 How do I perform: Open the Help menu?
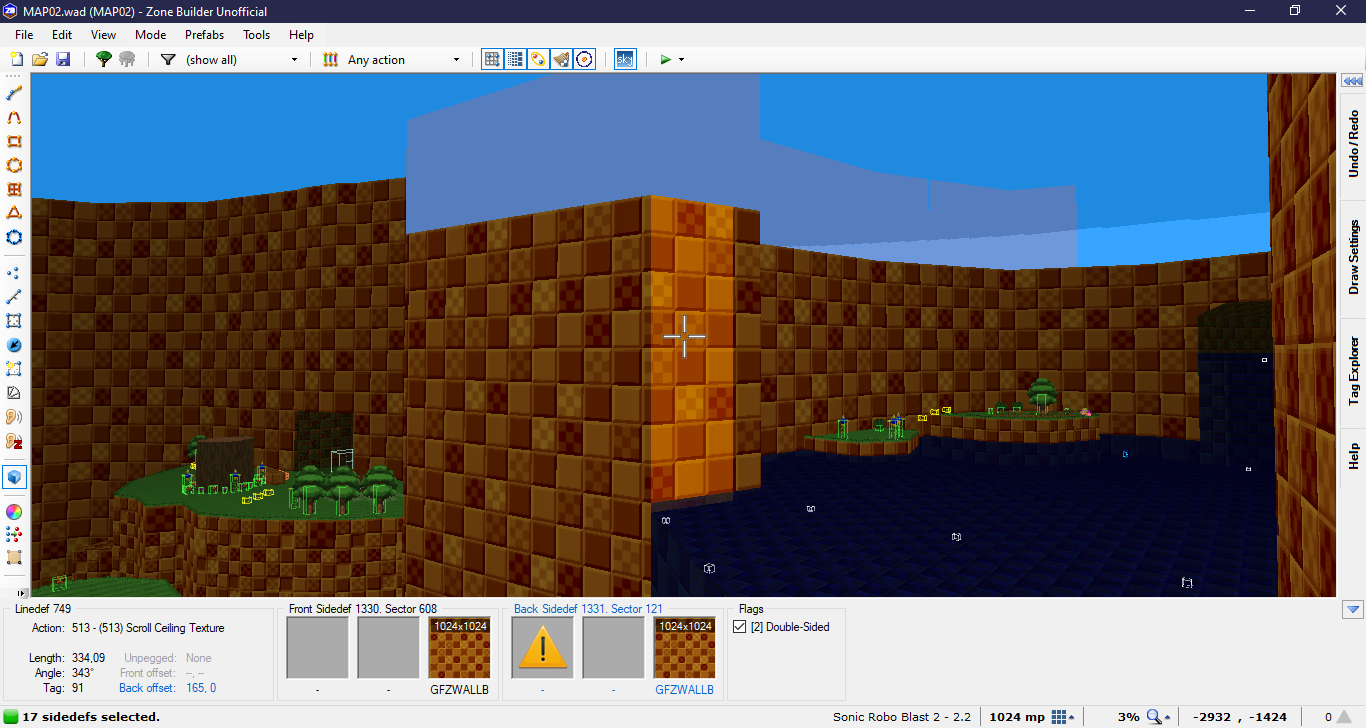click(301, 35)
